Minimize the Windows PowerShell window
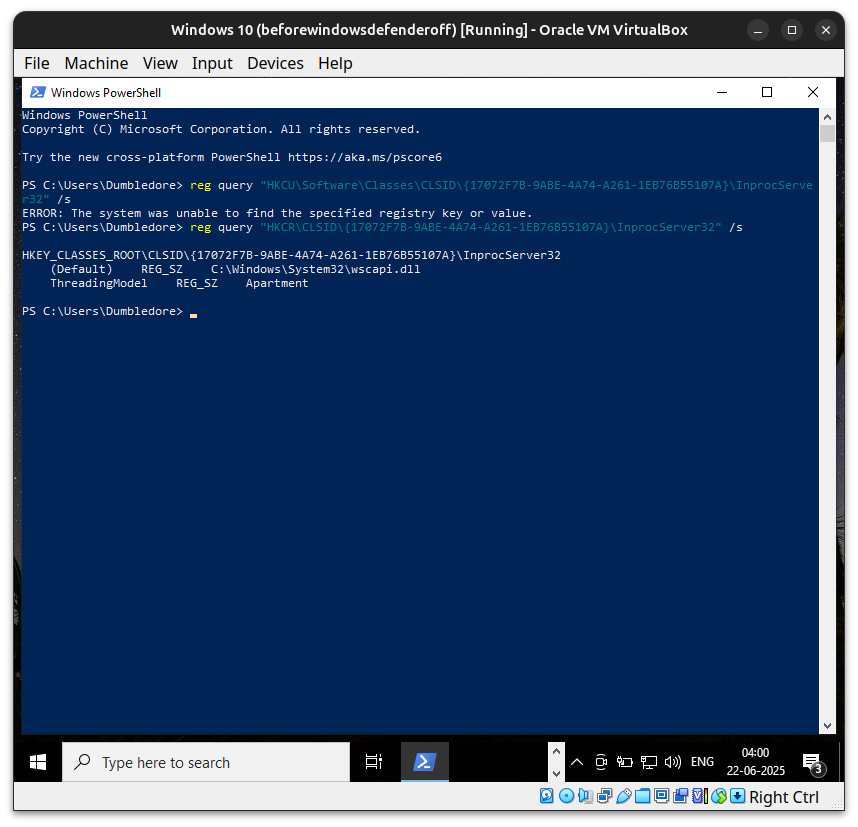858x827 pixels. click(722, 92)
